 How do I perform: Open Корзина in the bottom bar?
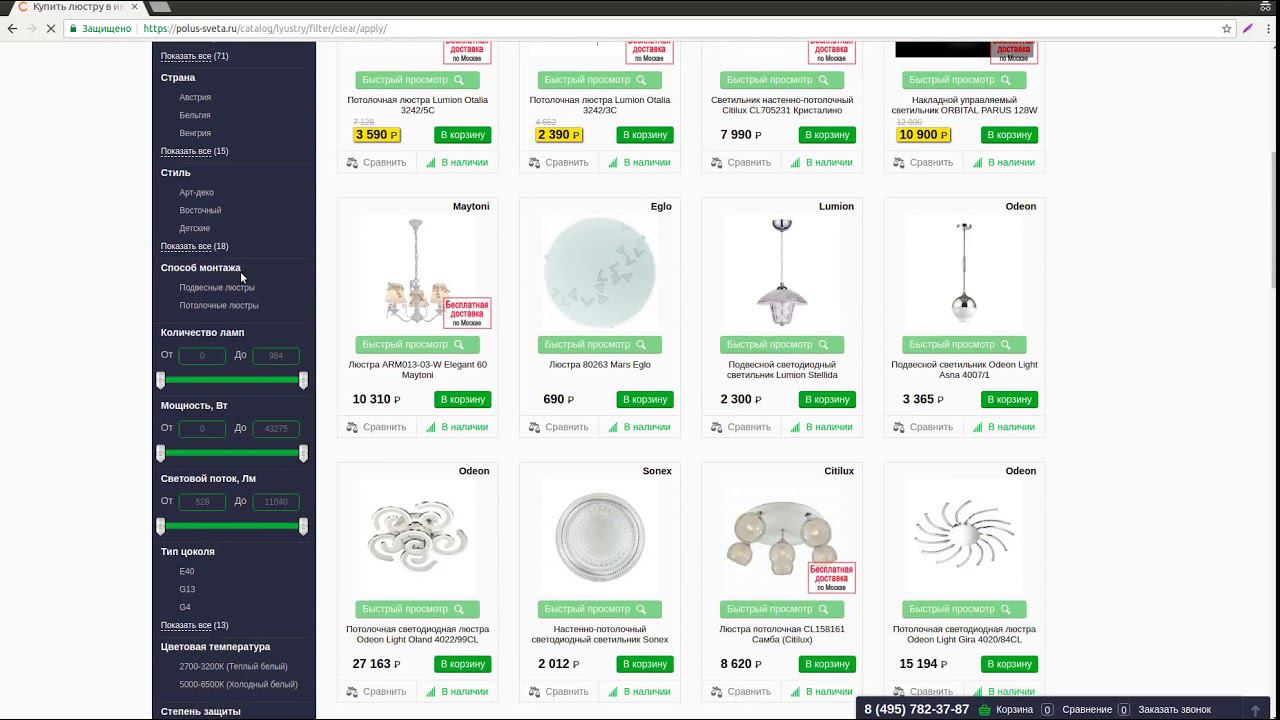(1015, 710)
